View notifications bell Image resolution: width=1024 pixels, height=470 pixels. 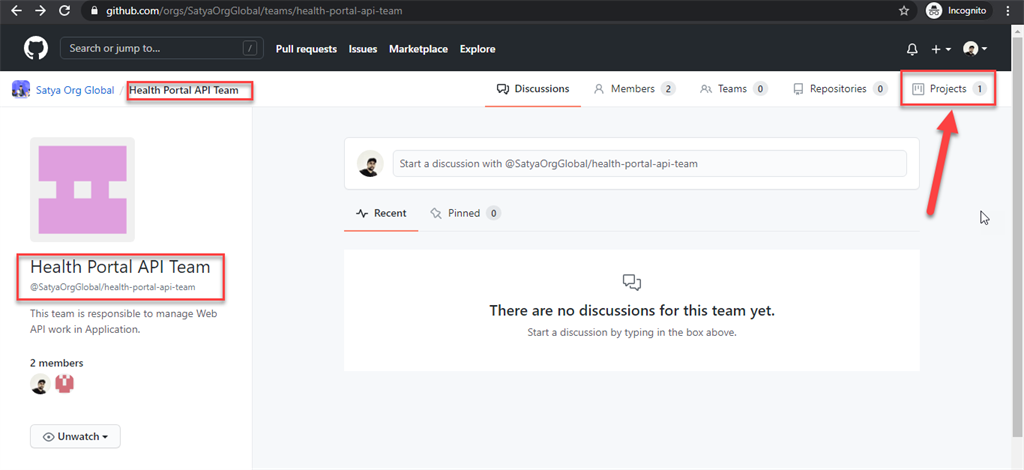pos(912,49)
